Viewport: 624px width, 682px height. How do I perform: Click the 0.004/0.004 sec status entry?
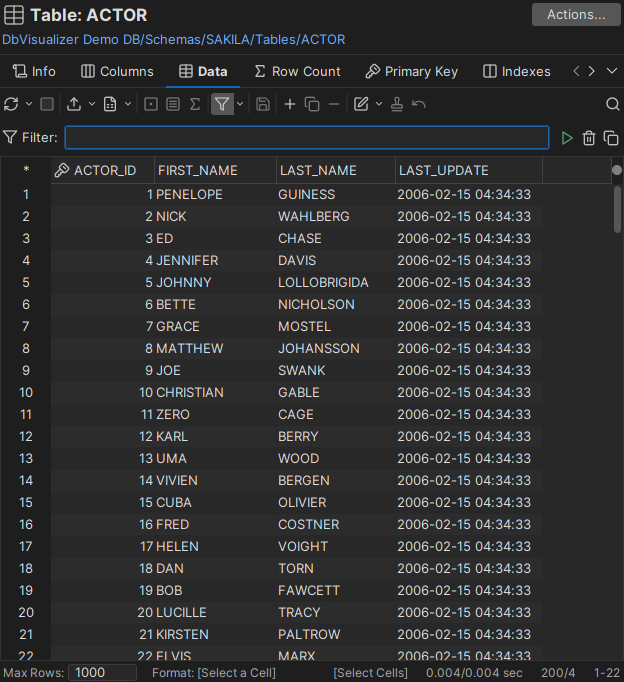(x=474, y=673)
